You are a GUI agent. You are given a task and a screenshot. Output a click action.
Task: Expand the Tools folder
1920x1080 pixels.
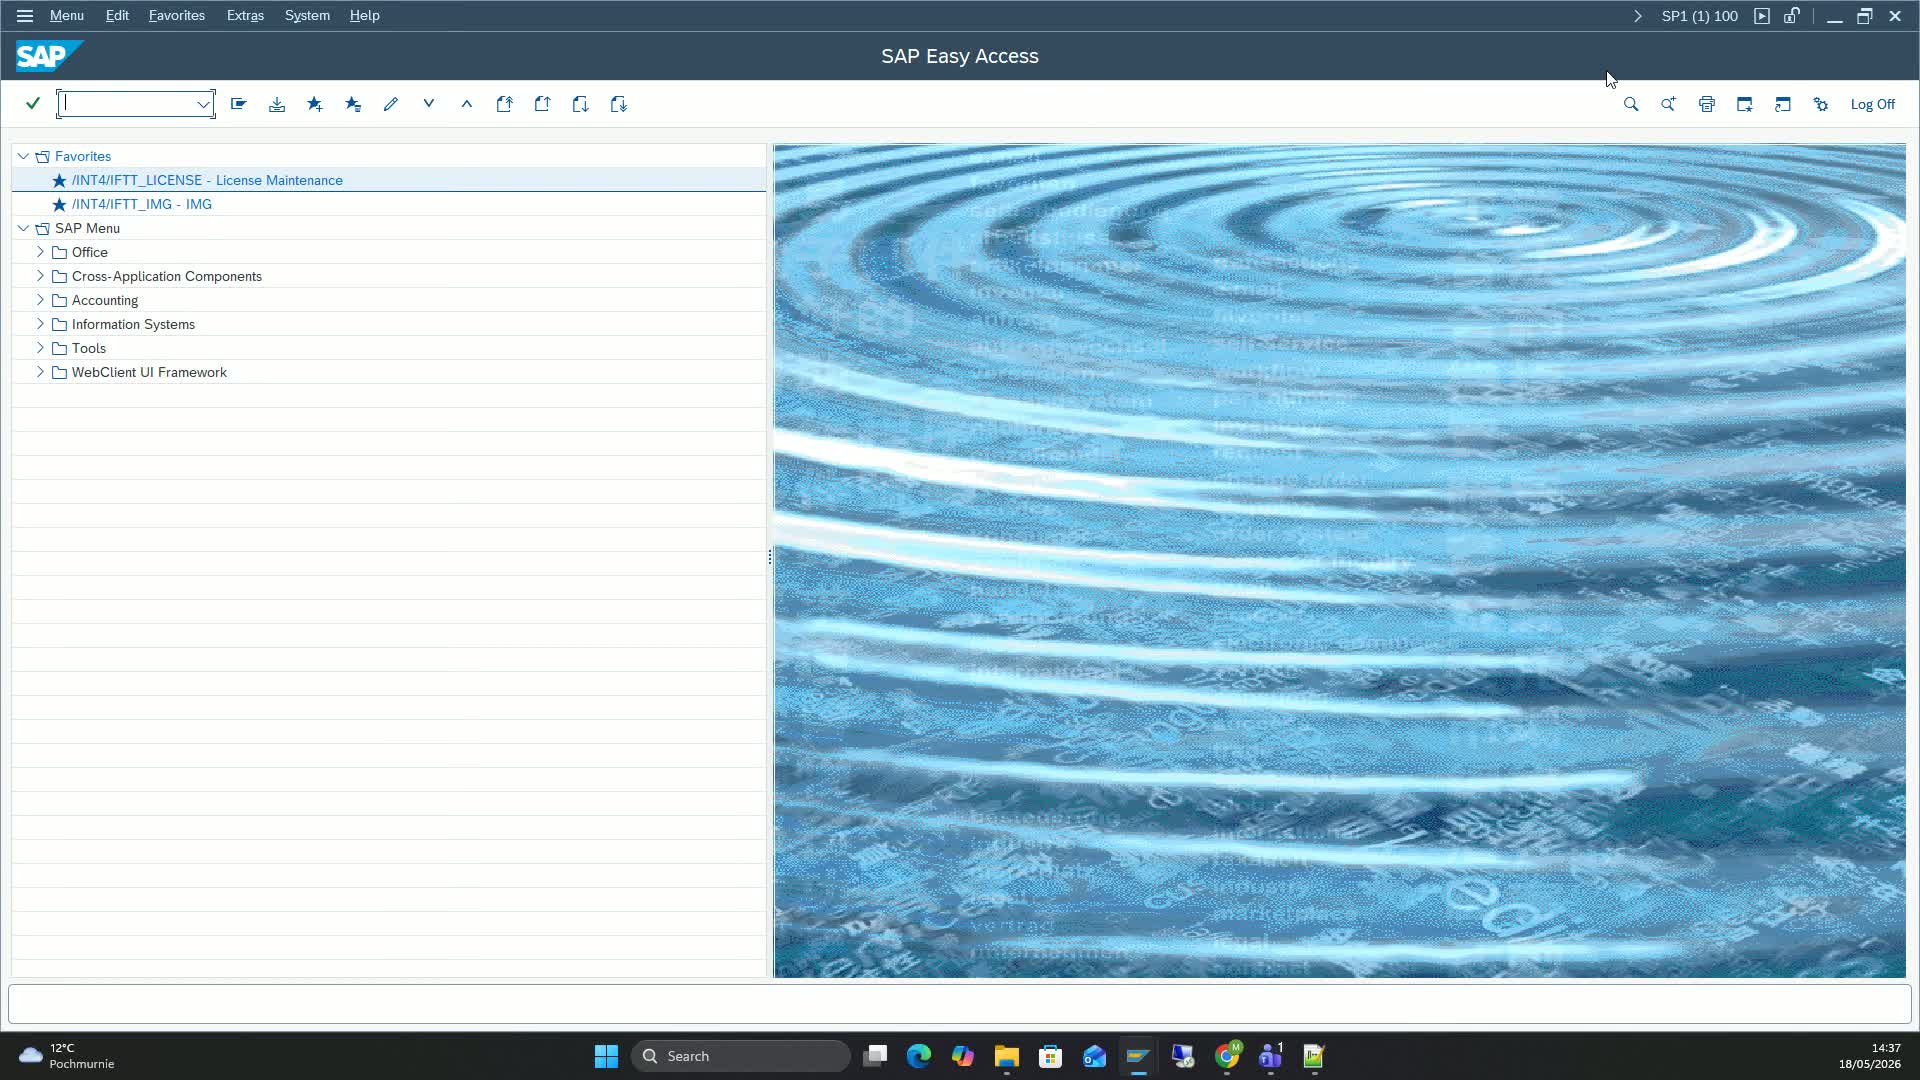40,348
